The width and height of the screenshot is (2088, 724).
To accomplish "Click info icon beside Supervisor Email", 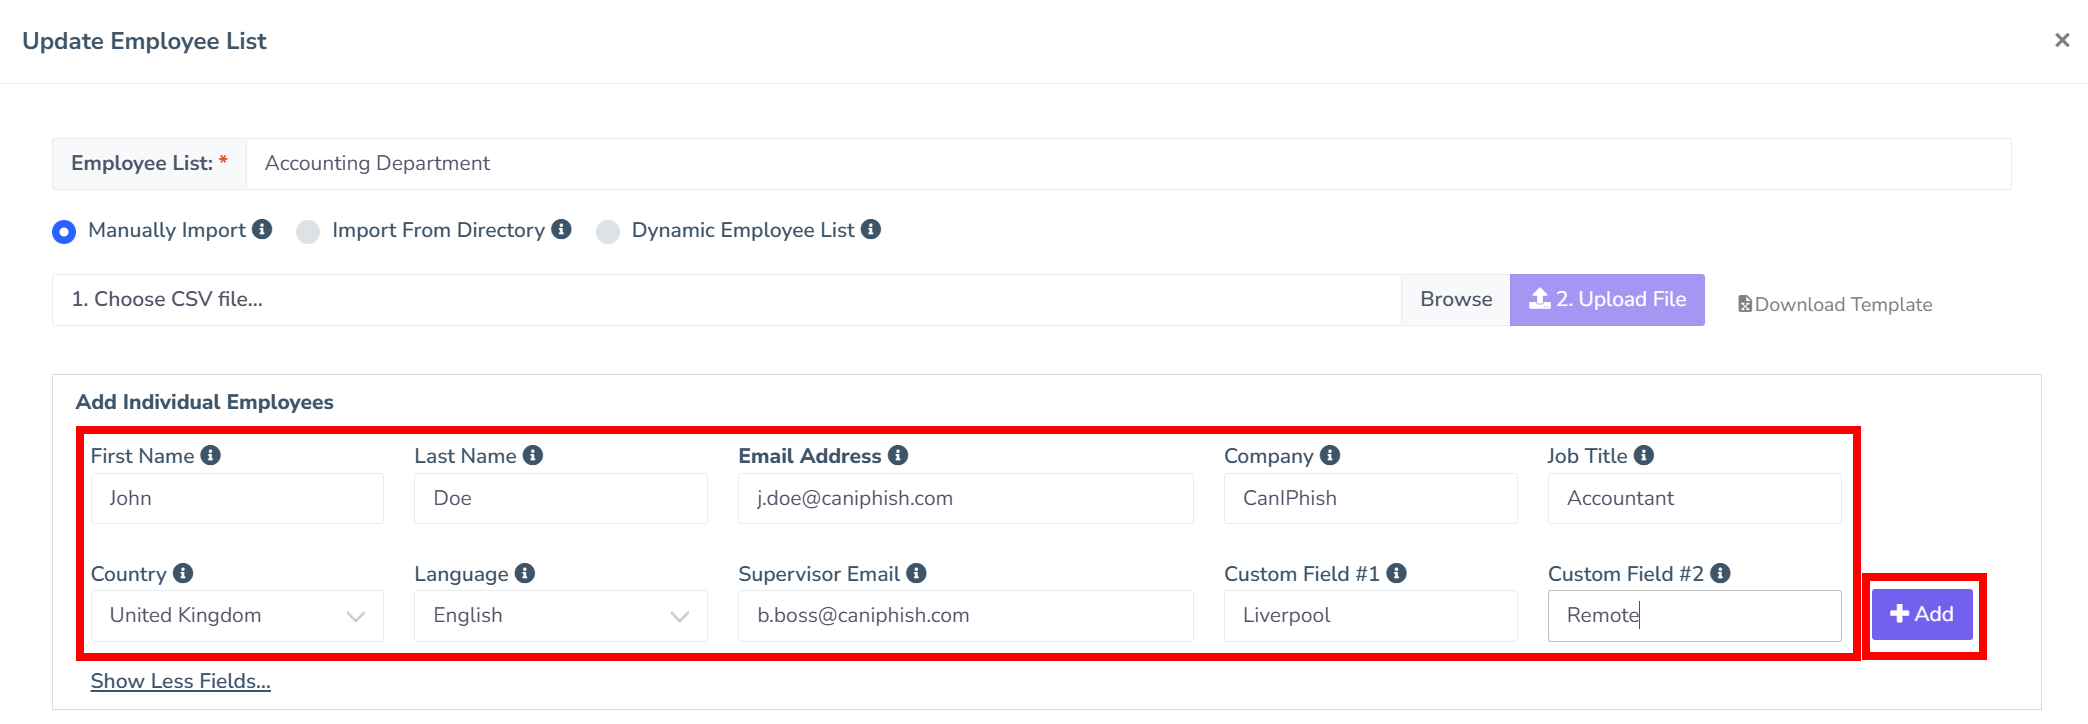I will coord(916,573).
